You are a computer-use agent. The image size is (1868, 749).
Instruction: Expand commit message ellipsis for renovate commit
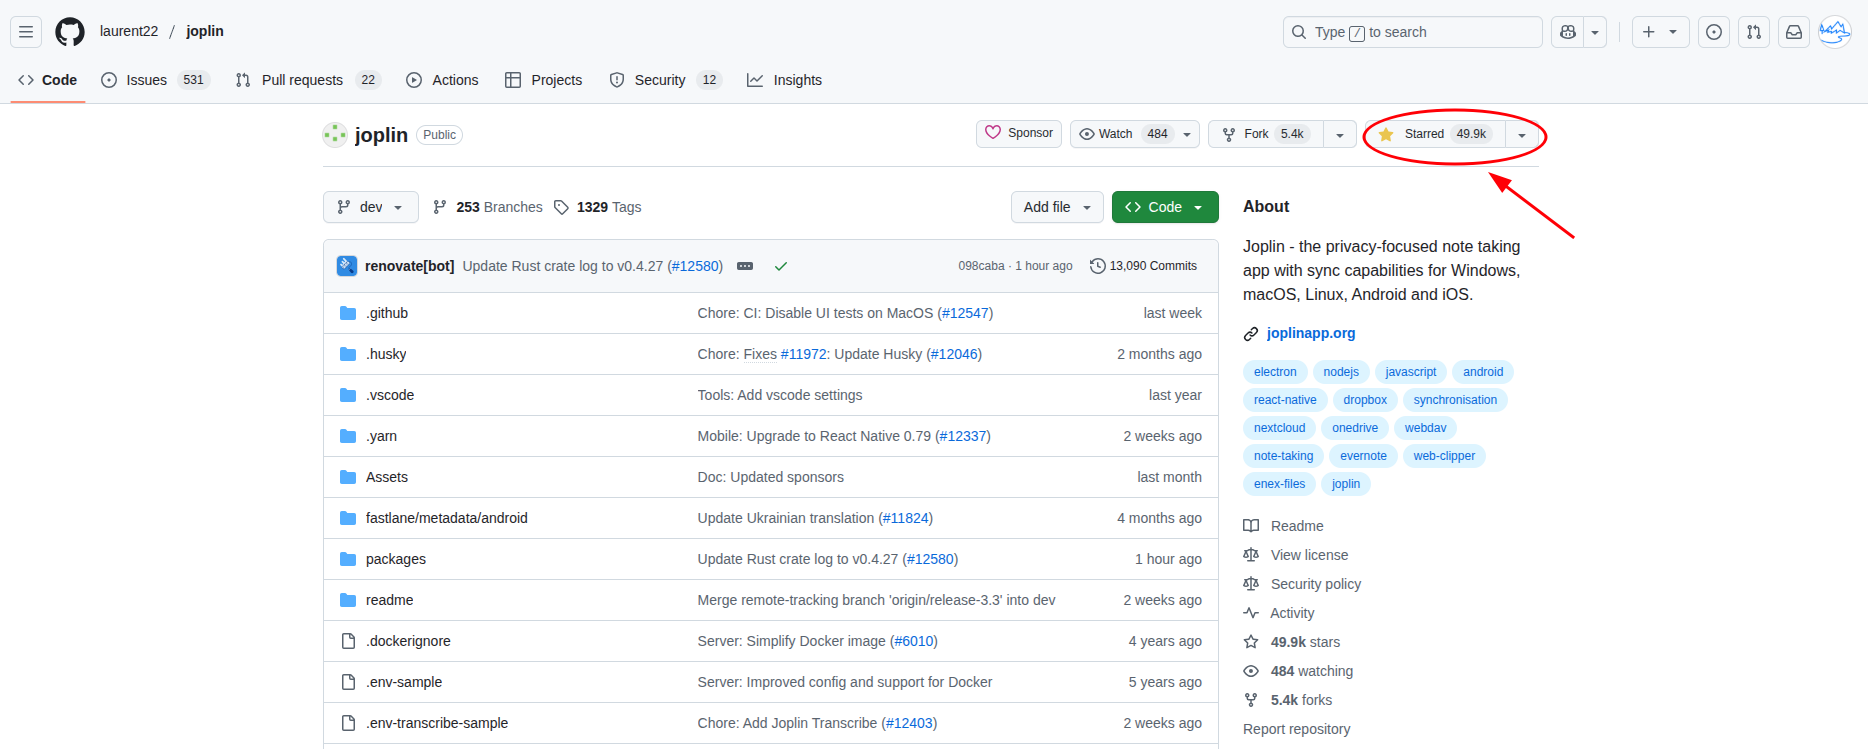[x=745, y=266]
